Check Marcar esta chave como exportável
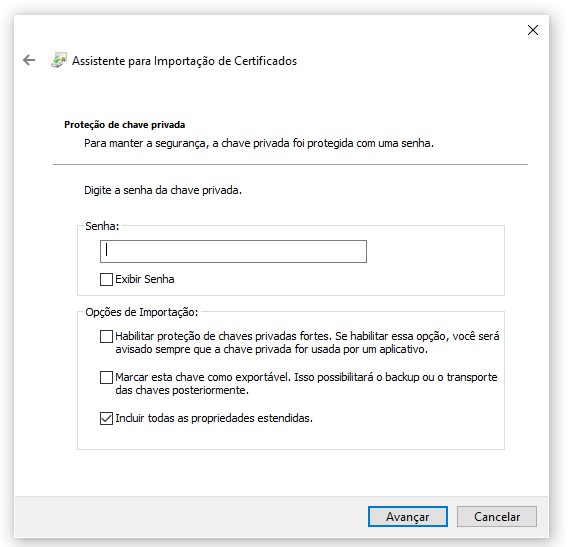The width and height of the screenshot is (573, 547). (x=106, y=377)
